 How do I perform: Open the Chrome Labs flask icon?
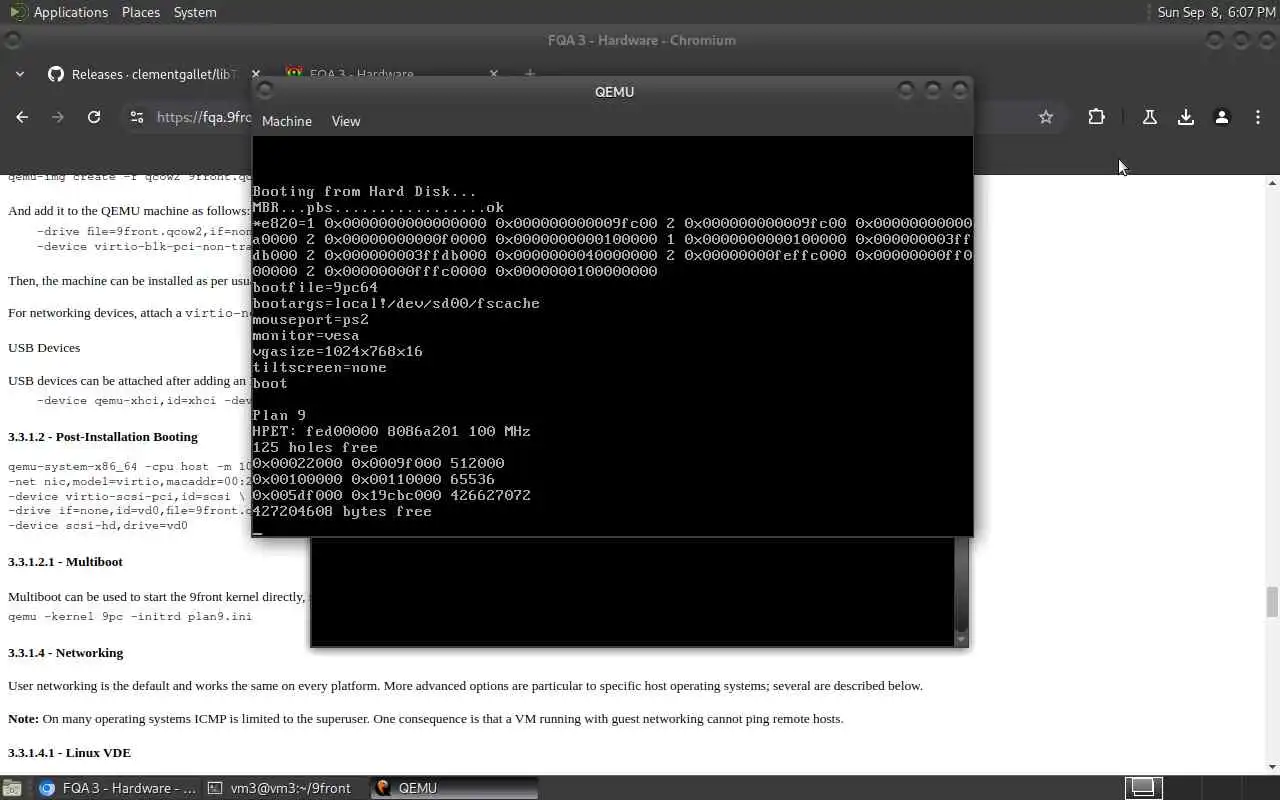pos(1150,117)
